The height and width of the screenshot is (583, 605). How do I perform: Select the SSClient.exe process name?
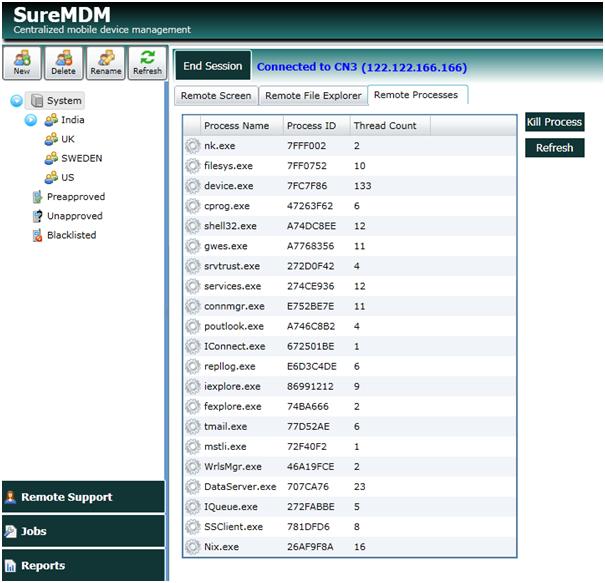[233, 527]
